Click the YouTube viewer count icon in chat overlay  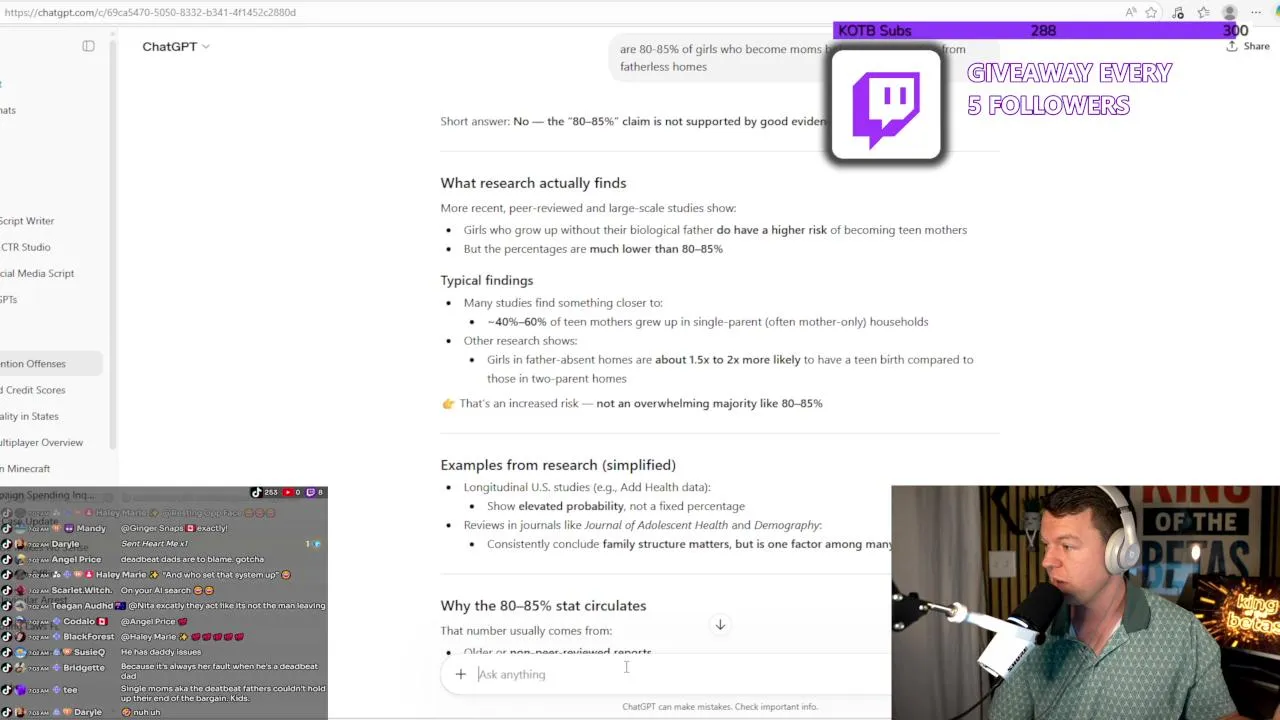click(288, 492)
